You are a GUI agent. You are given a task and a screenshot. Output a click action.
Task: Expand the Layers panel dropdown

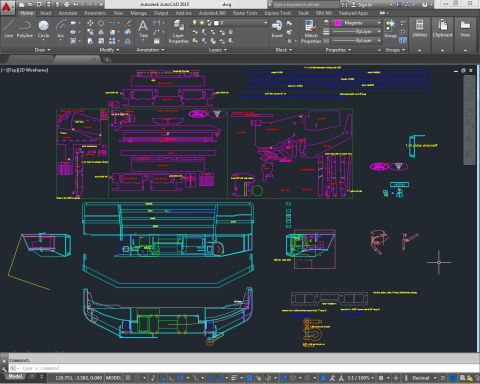pyautogui.click(x=218, y=50)
